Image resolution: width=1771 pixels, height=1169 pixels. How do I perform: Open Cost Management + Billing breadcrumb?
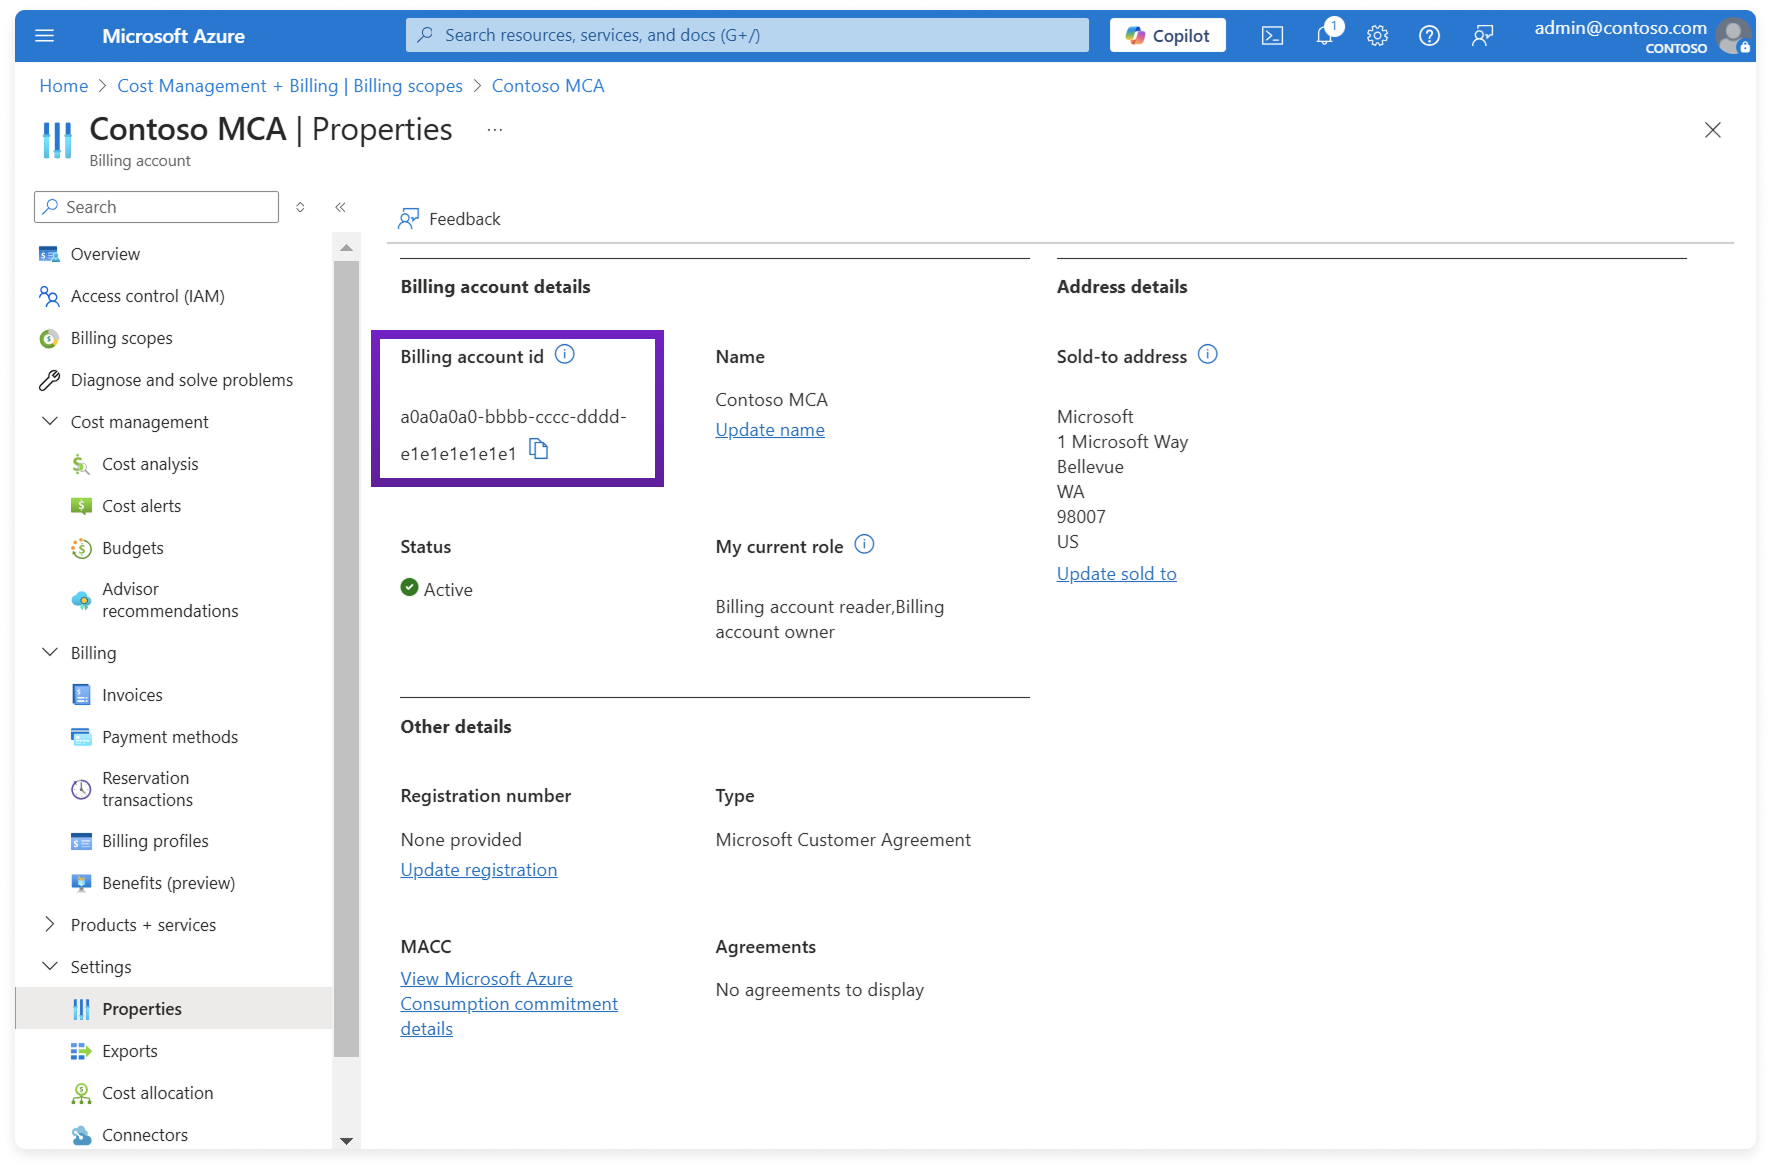pos(290,86)
